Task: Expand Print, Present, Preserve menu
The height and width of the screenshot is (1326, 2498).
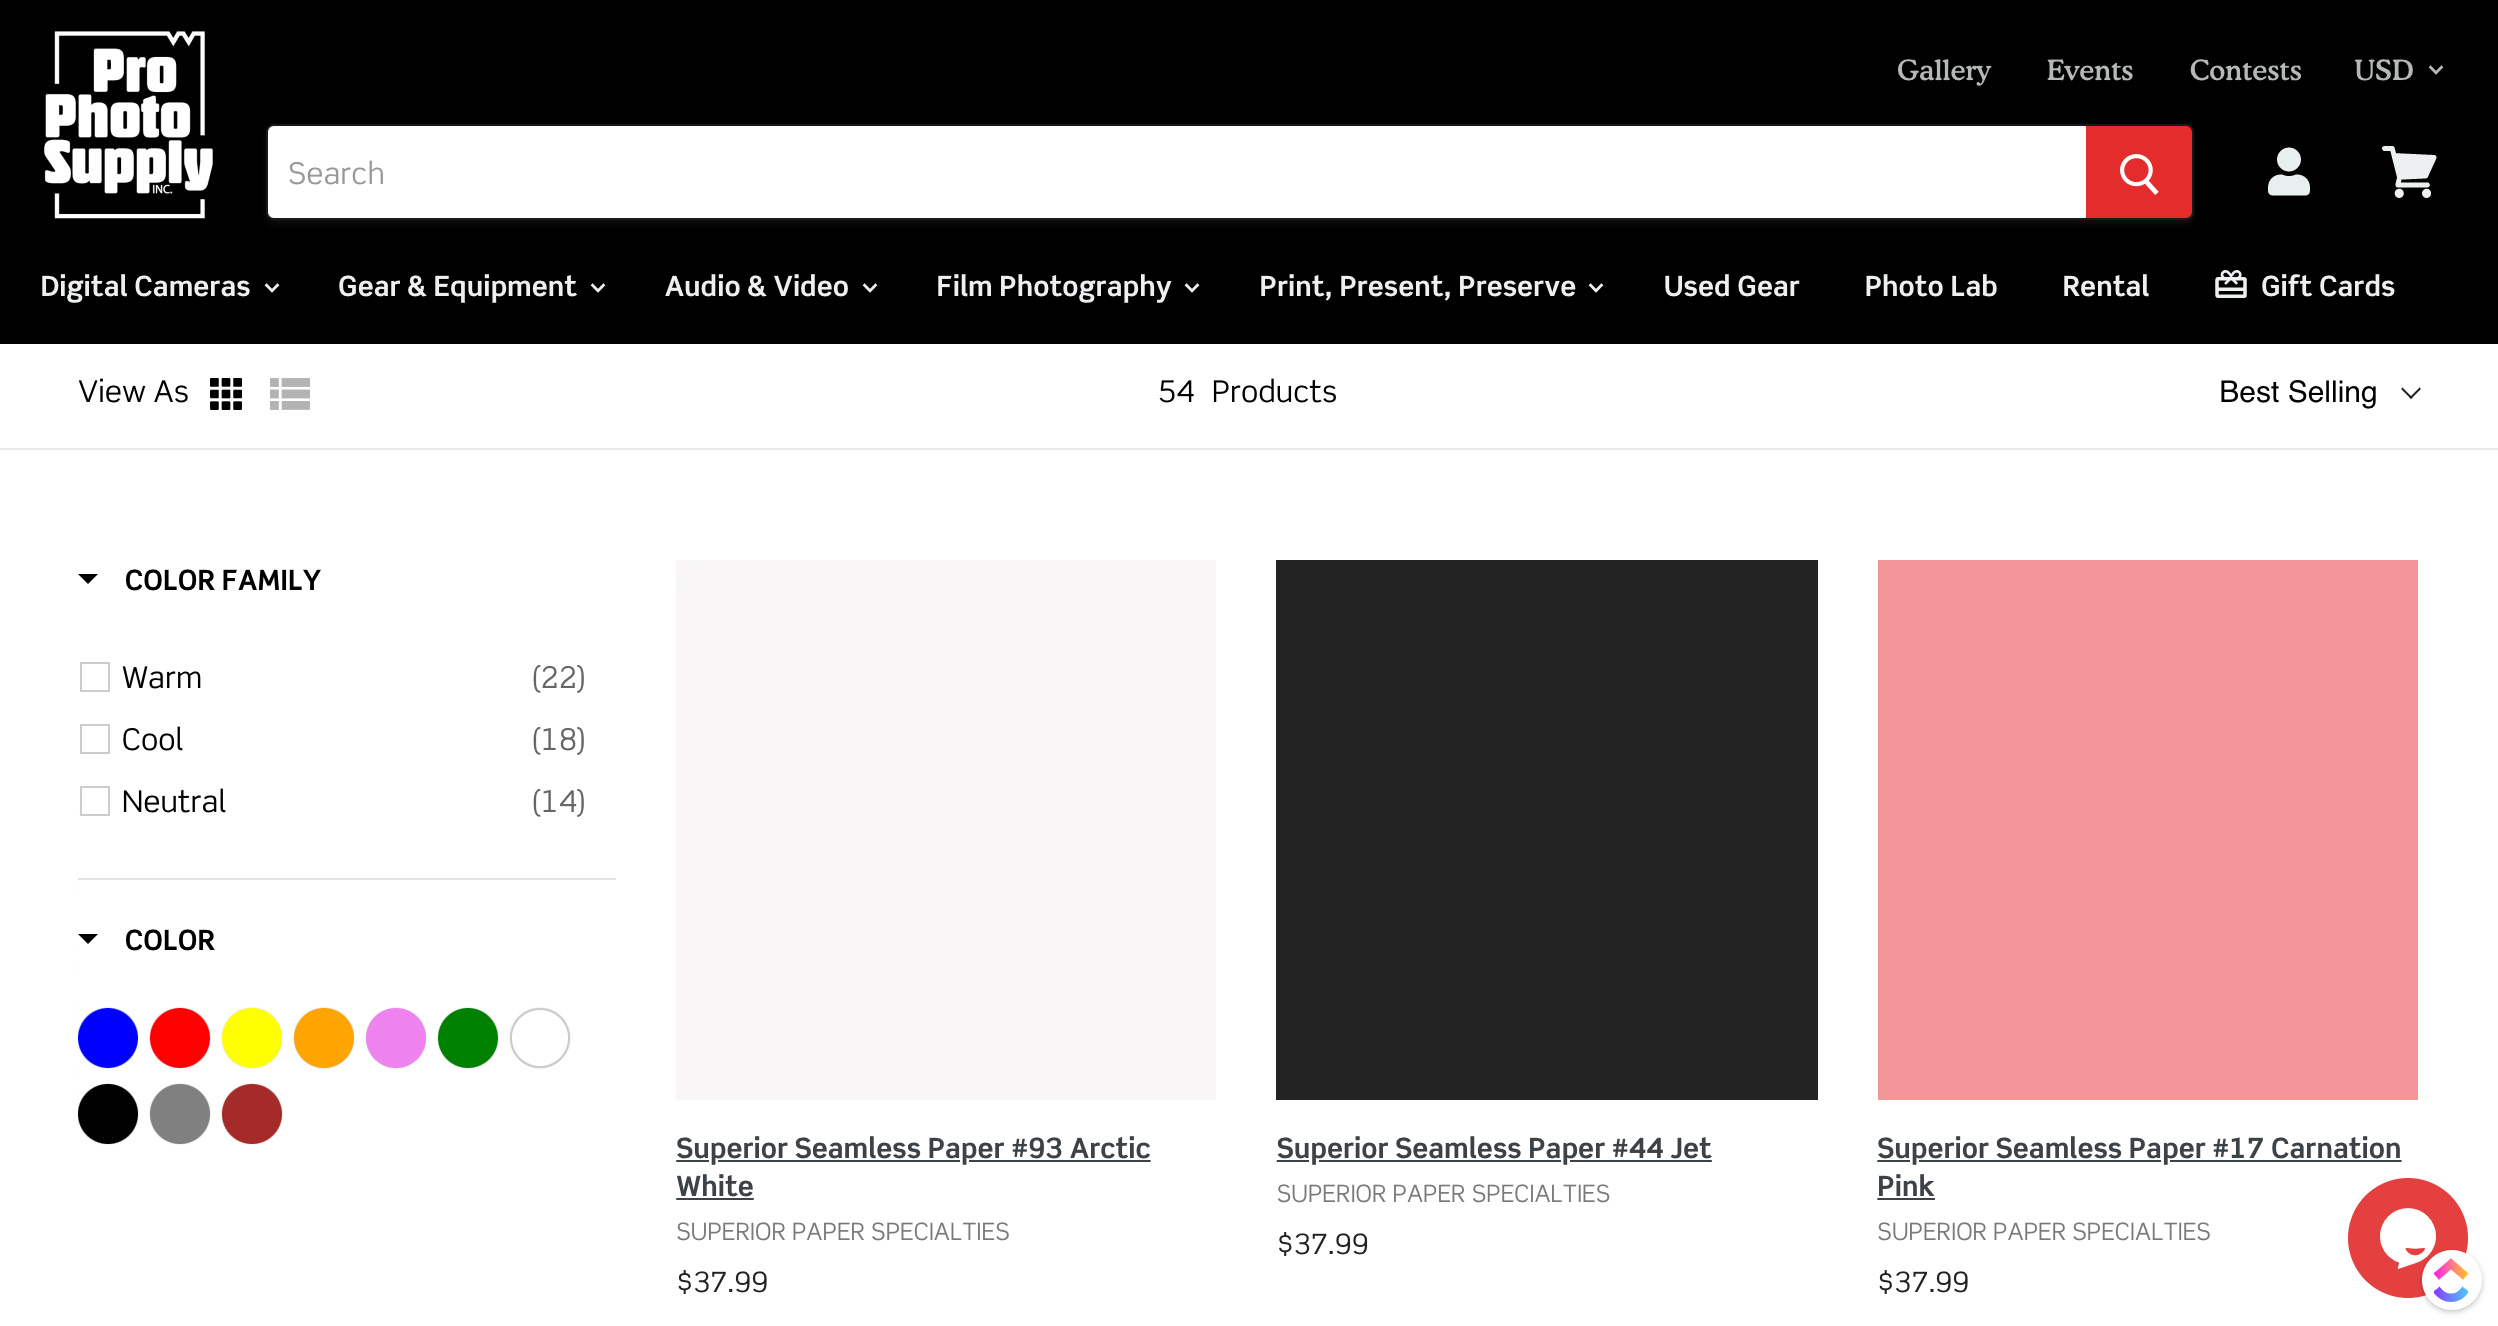Action: pos(1432,286)
